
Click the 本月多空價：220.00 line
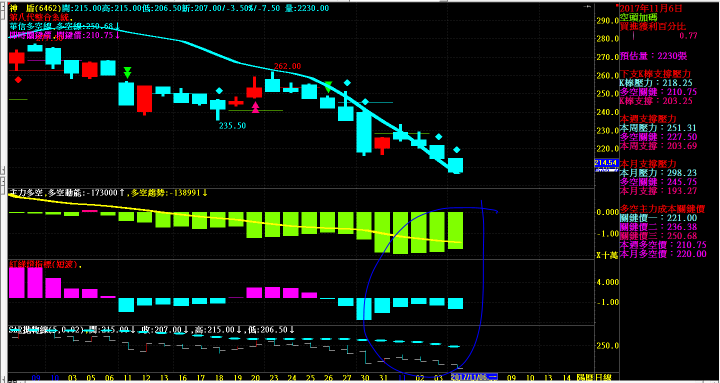[x=663, y=253]
